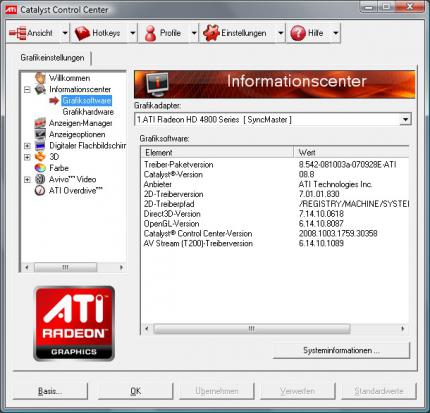Click the Farbe color wheel icon
430x413 pixels.
(x=40, y=168)
